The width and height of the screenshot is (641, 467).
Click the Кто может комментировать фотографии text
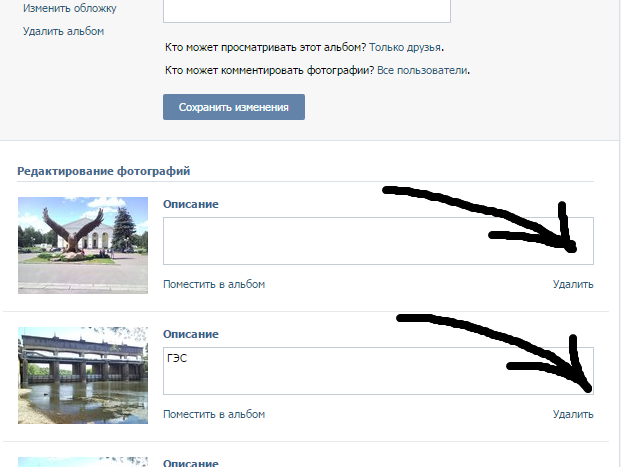coord(269,70)
